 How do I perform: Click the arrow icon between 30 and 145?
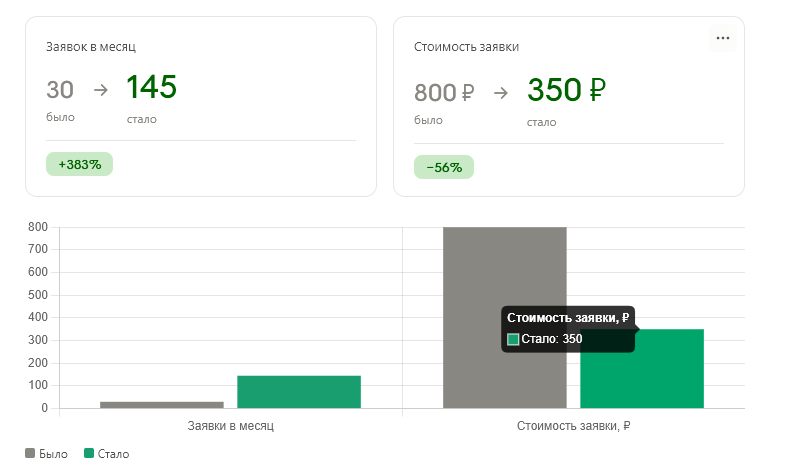coord(101,90)
